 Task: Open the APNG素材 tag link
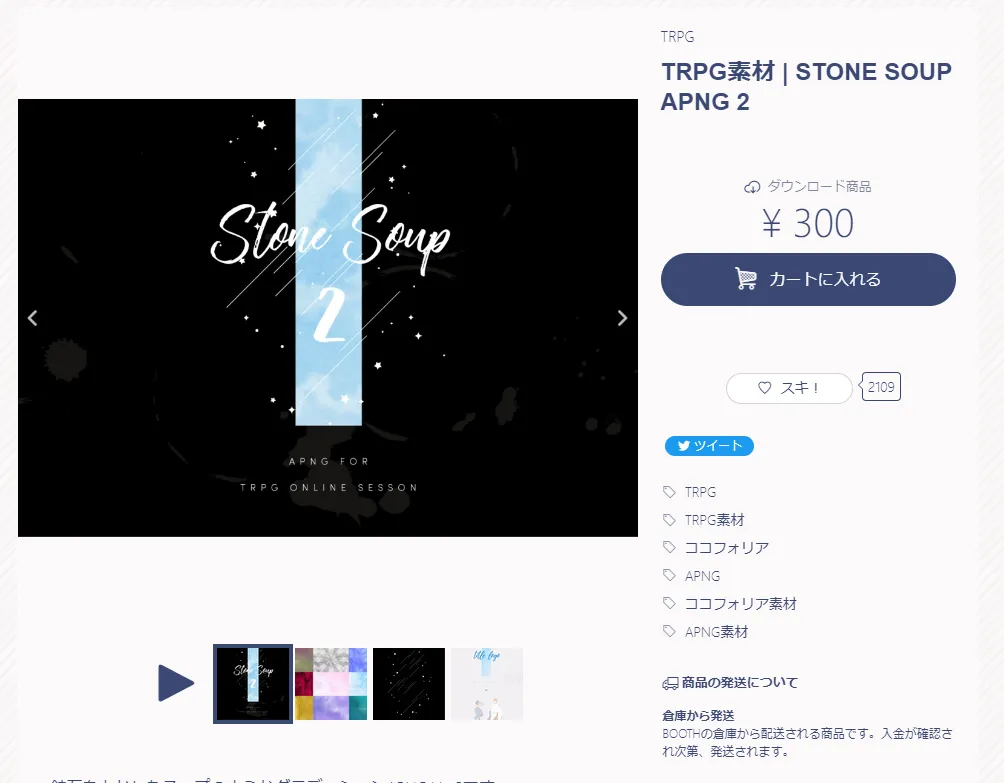pyautogui.click(x=717, y=632)
